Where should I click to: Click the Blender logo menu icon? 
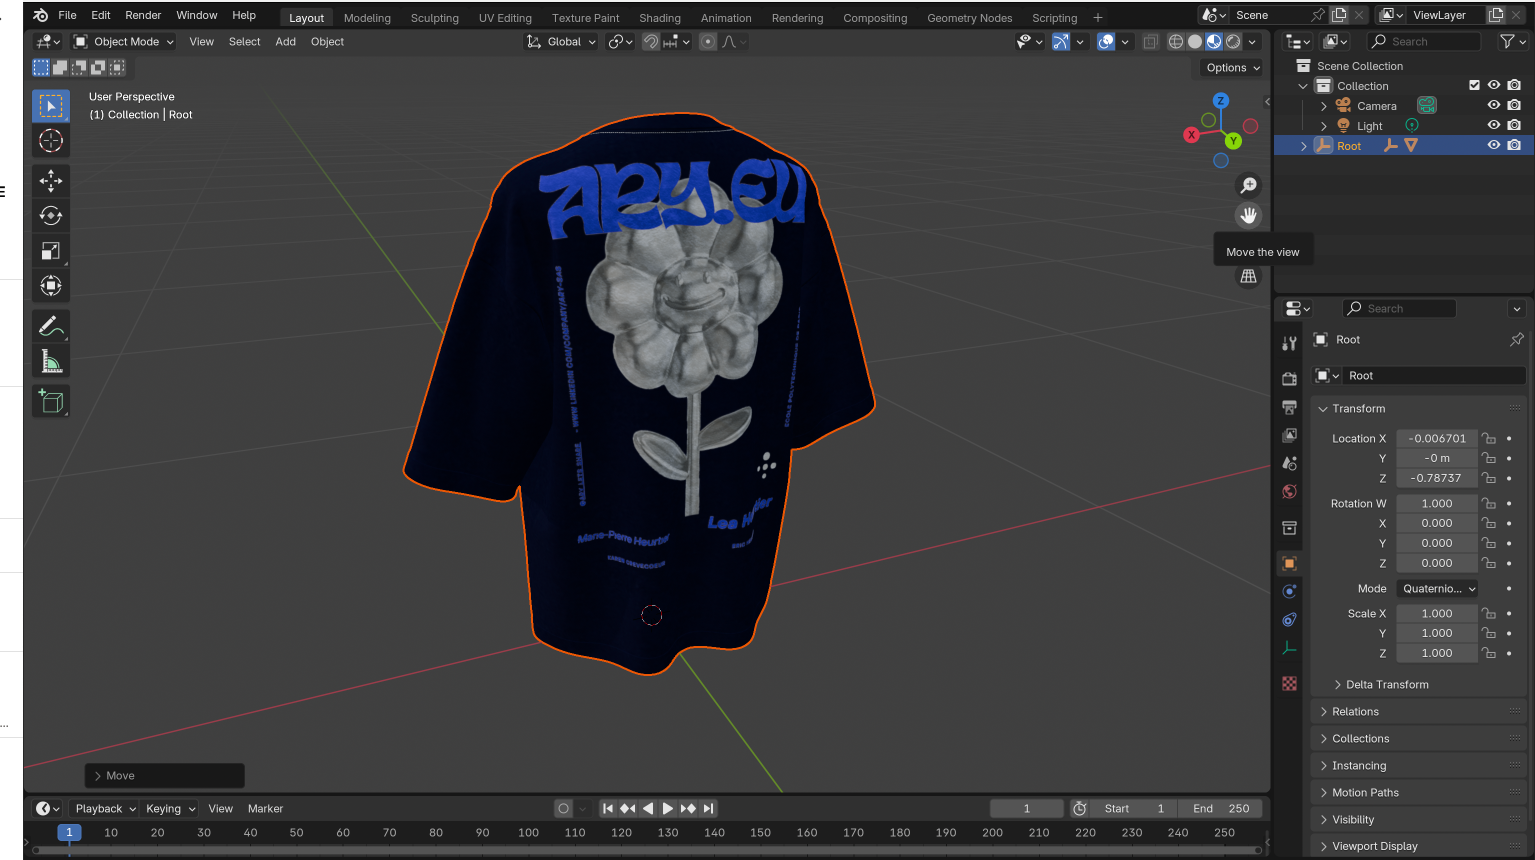(40, 15)
